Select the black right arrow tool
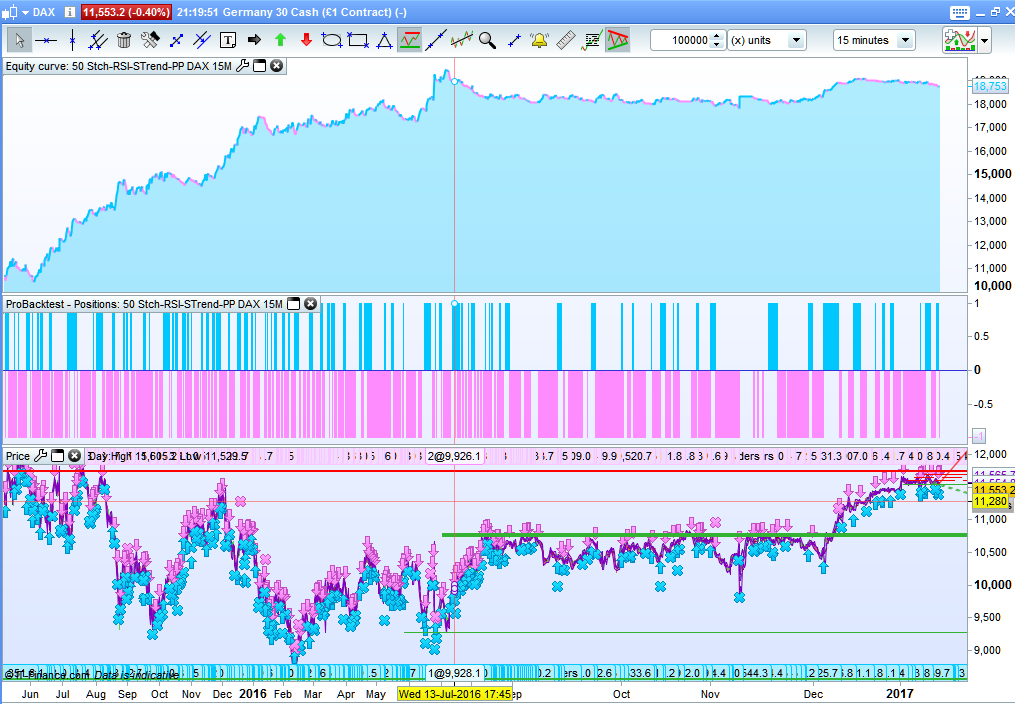 [254, 40]
